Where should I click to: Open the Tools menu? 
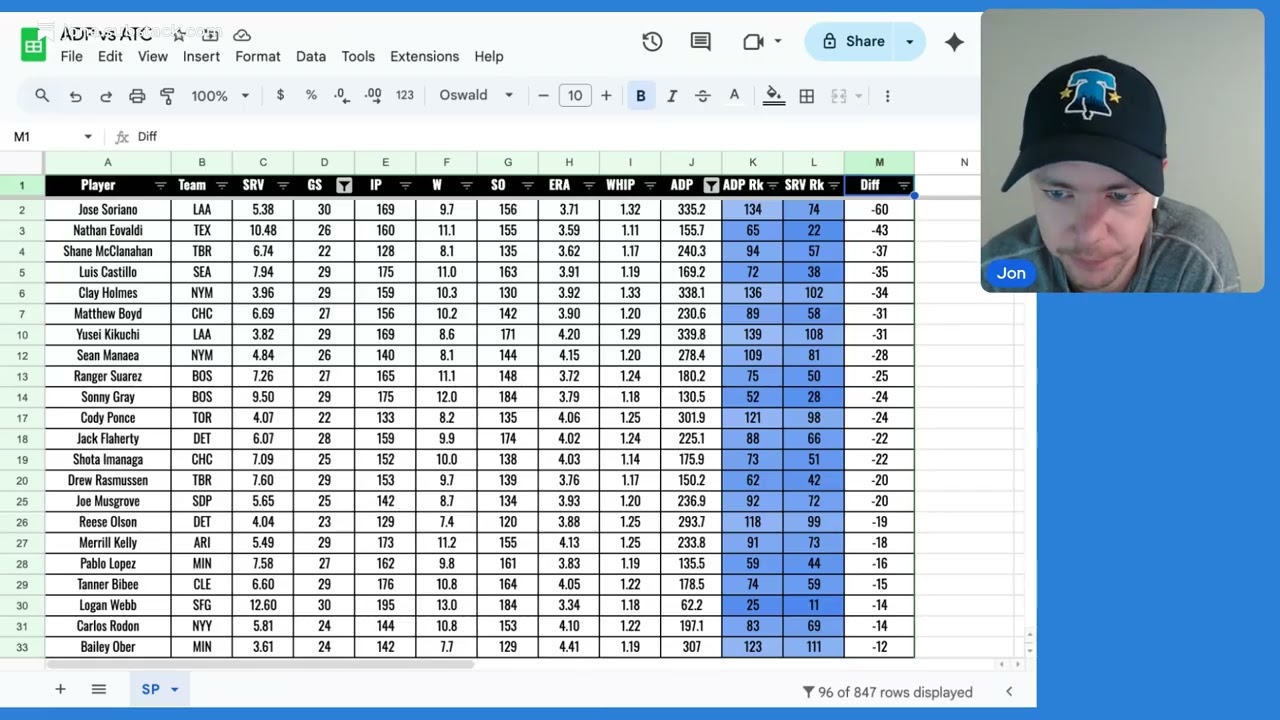click(358, 57)
